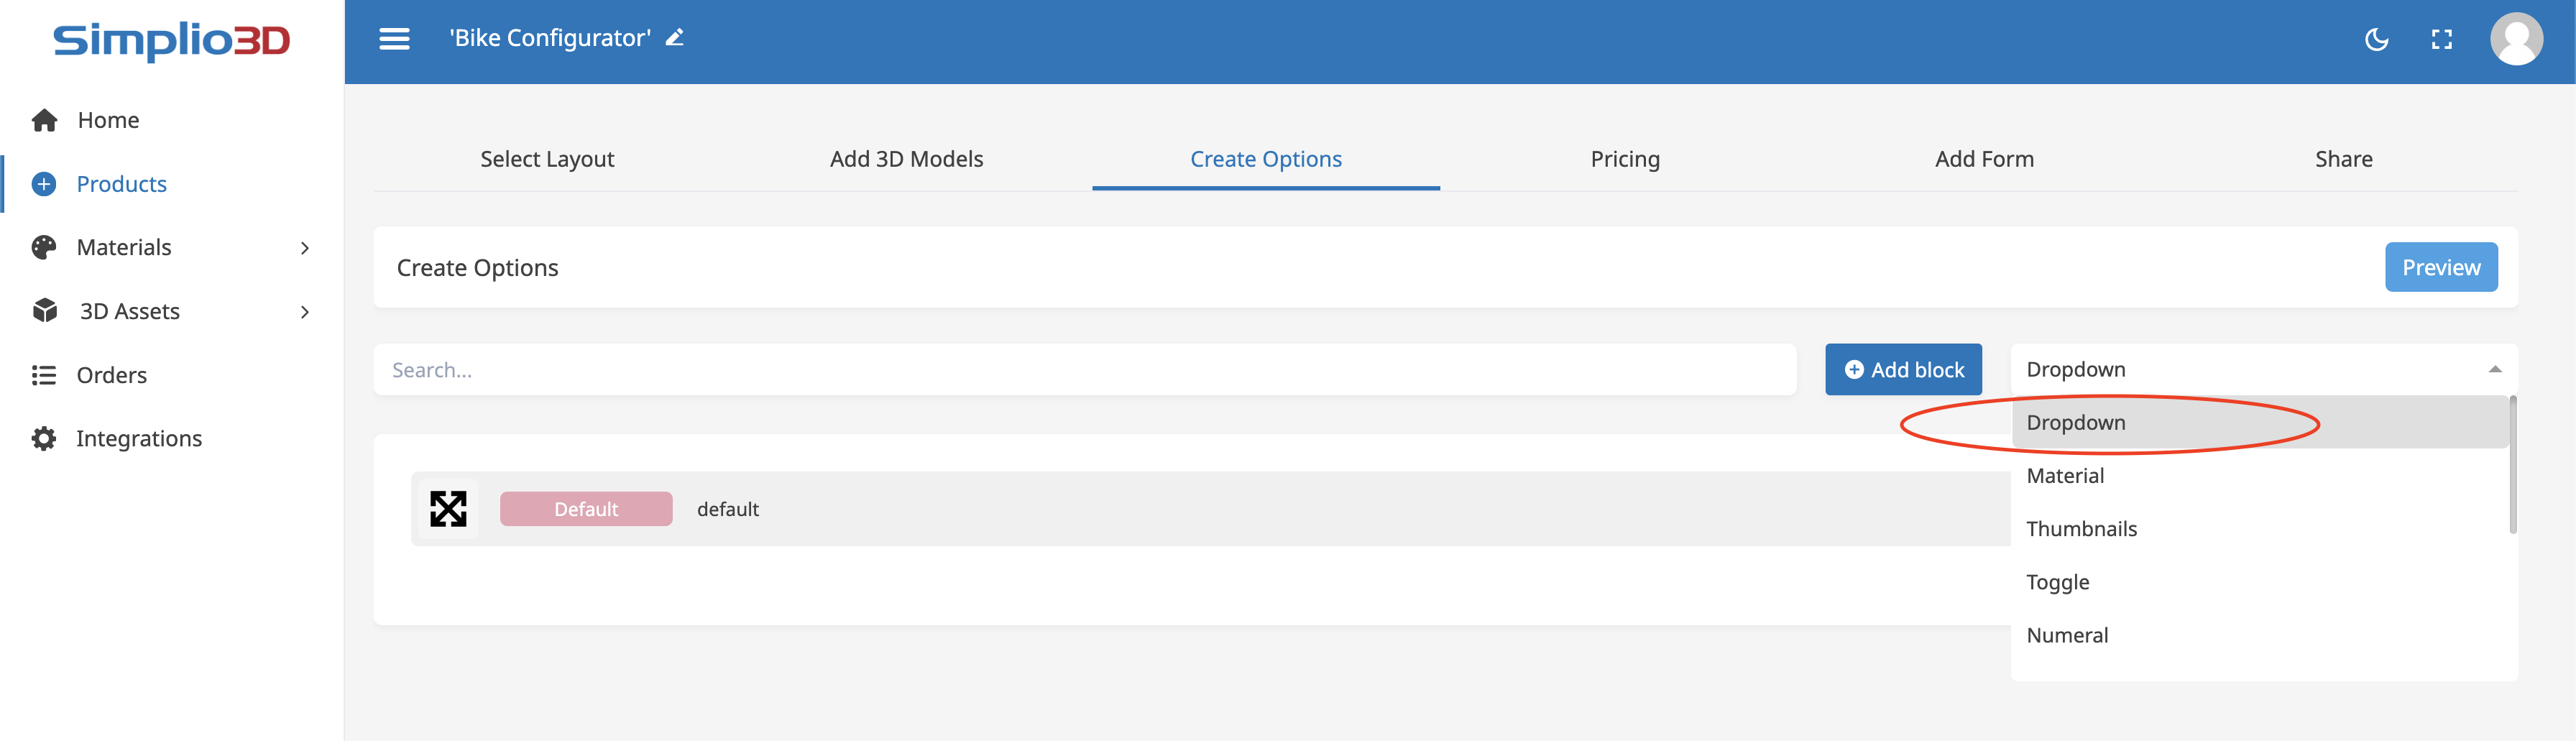
Task: Click the Home house icon in sidebar
Action: (x=44, y=121)
